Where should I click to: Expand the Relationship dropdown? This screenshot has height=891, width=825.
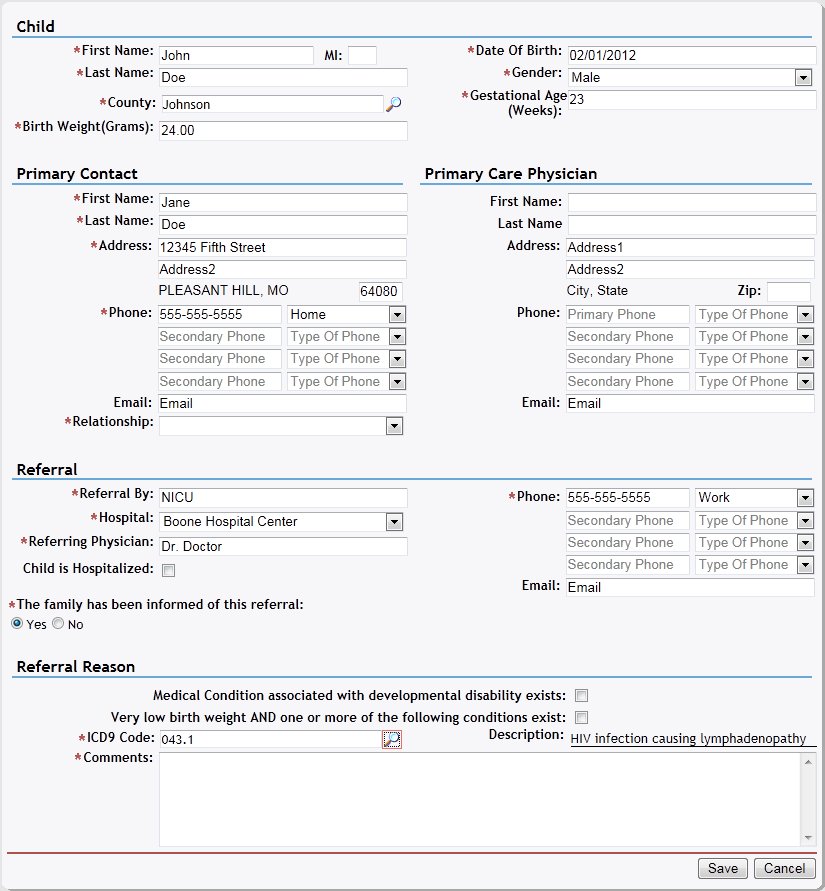coord(395,427)
